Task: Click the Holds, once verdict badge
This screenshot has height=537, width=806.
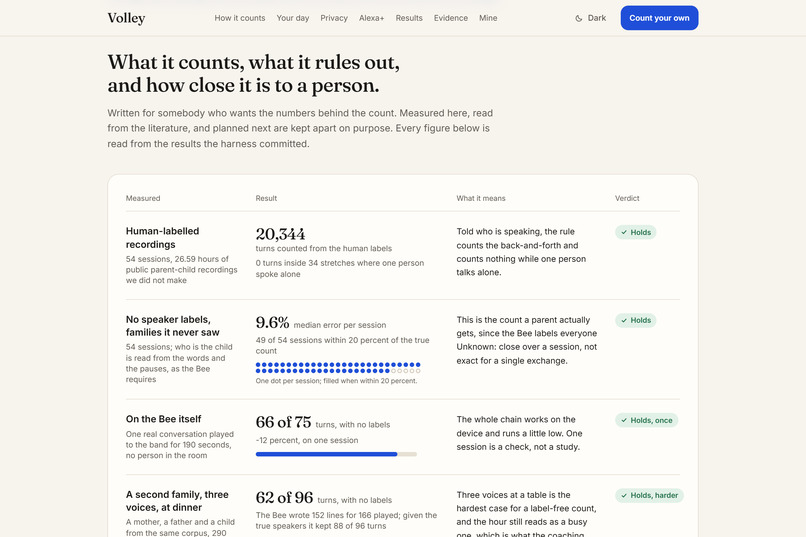Action: click(x=646, y=420)
